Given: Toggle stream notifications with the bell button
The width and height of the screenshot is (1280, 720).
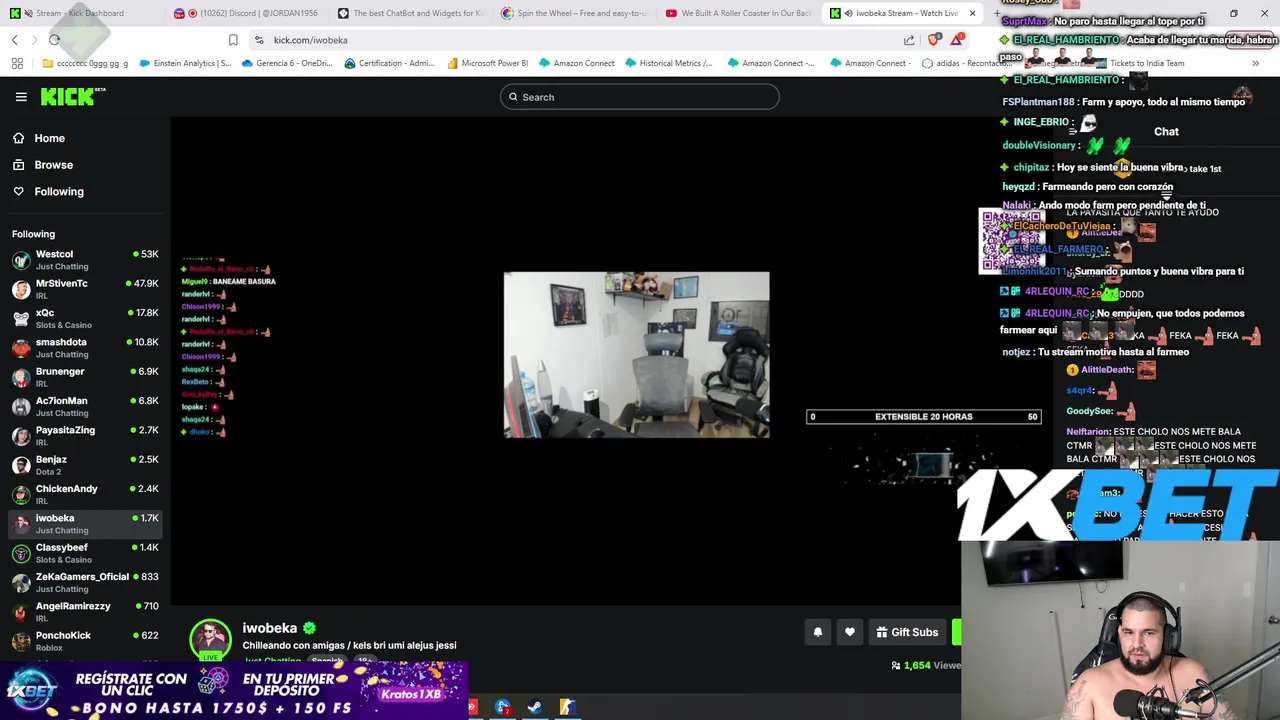Looking at the screenshot, I should [818, 632].
